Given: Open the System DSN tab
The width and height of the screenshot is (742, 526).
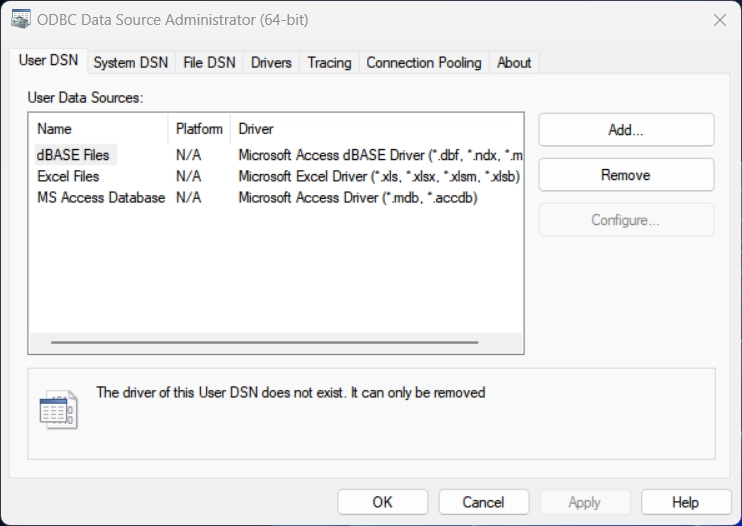Looking at the screenshot, I should [x=131, y=62].
